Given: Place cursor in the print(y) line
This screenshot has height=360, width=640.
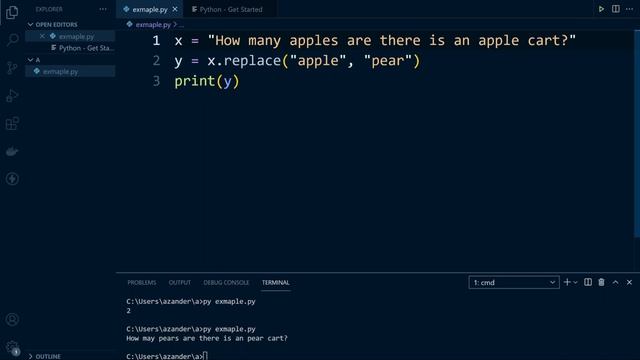Looking at the screenshot, I should 207,81.
